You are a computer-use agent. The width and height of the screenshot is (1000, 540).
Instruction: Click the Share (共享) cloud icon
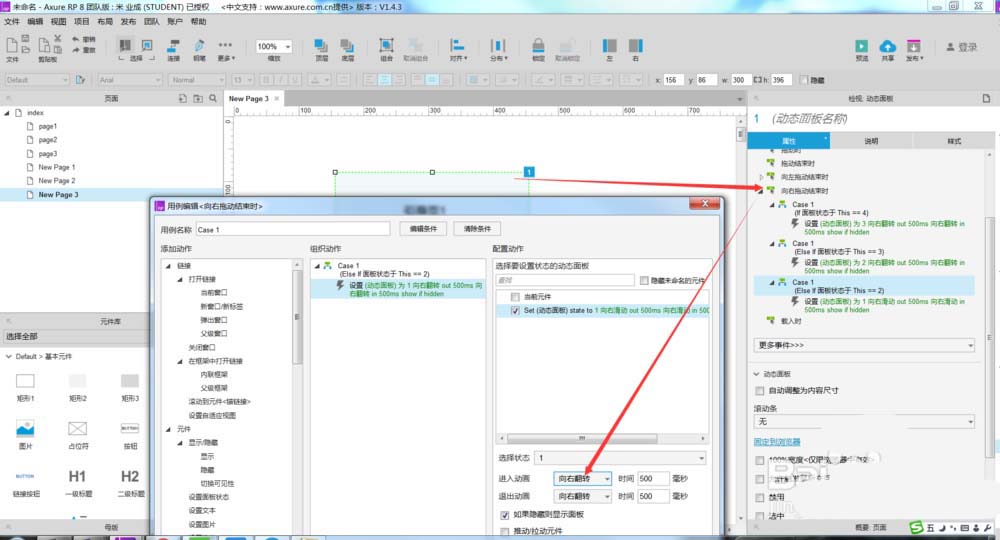tap(887, 45)
